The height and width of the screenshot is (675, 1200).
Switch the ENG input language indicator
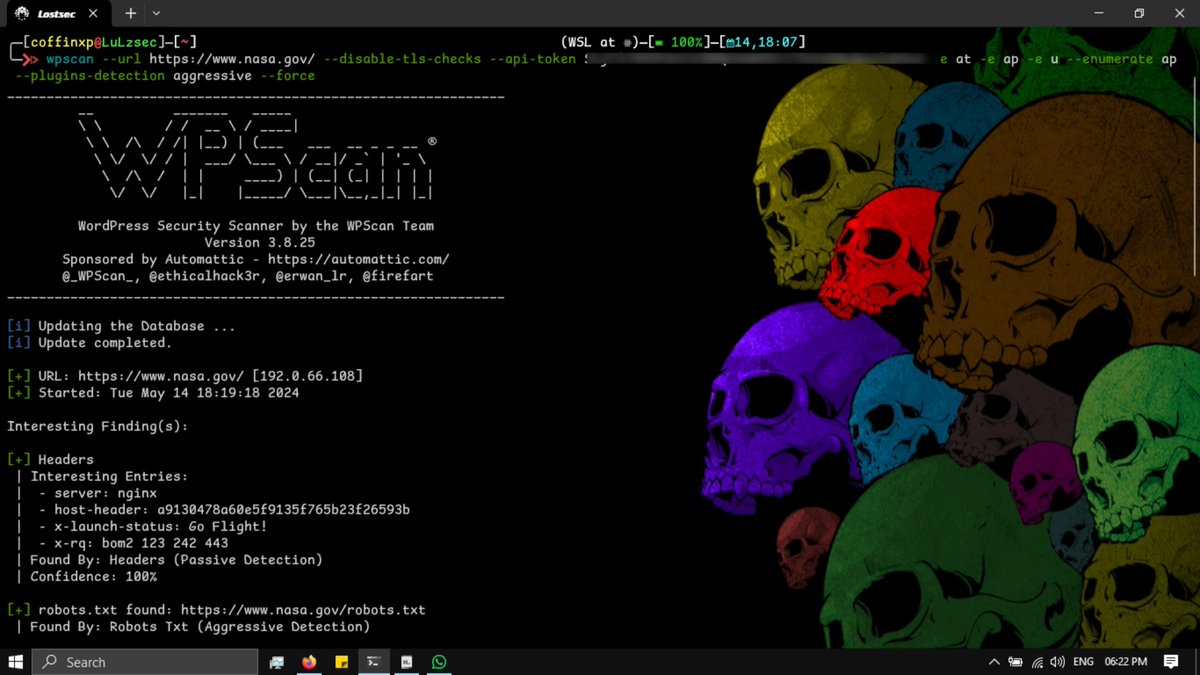tap(1083, 662)
